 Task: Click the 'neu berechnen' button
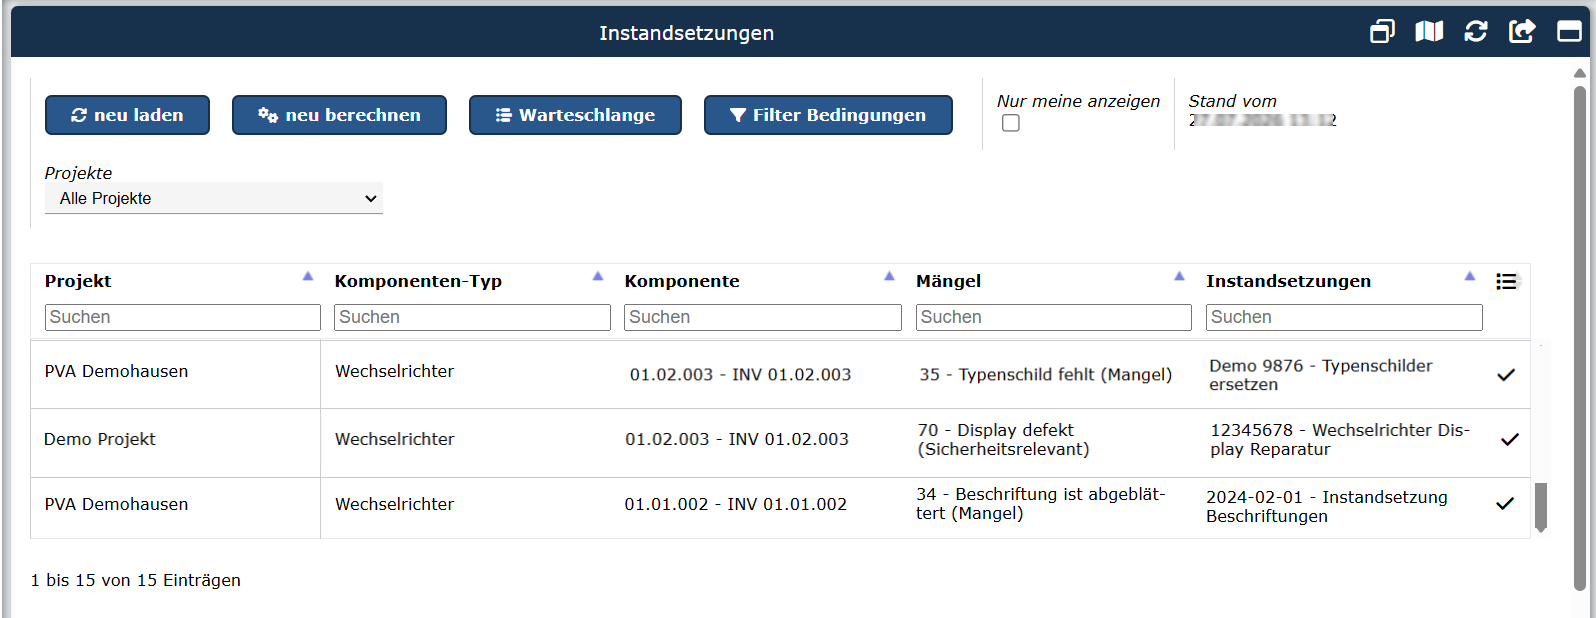pyautogui.click(x=339, y=115)
